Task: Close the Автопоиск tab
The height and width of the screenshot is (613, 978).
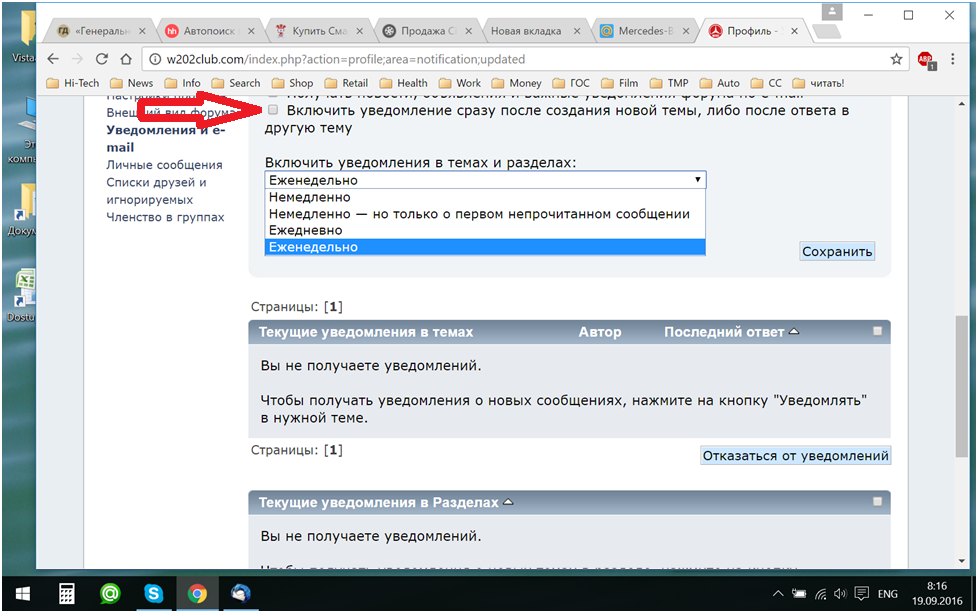Action: (x=251, y=31)
